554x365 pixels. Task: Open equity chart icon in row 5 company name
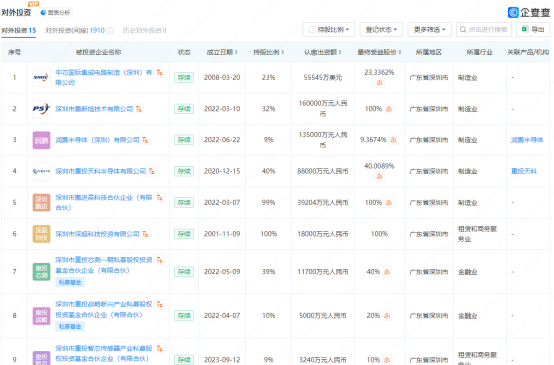(160, 198)
